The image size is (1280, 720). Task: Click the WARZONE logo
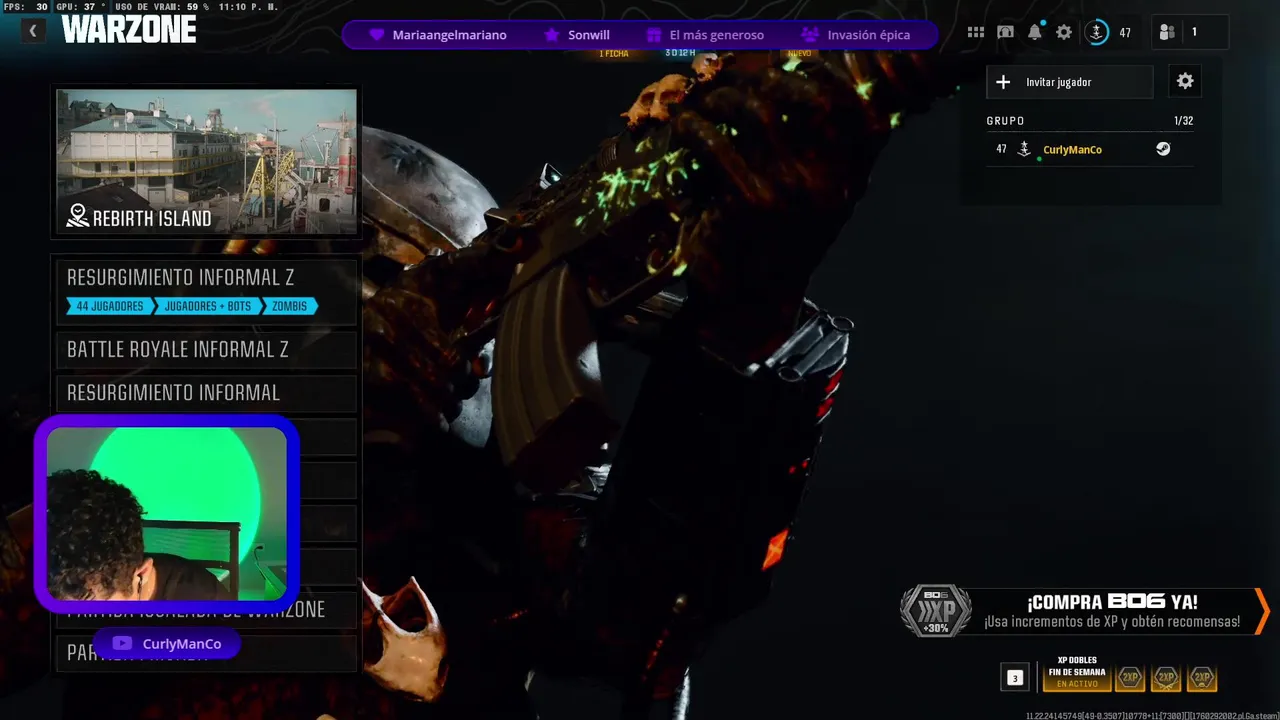128,29
